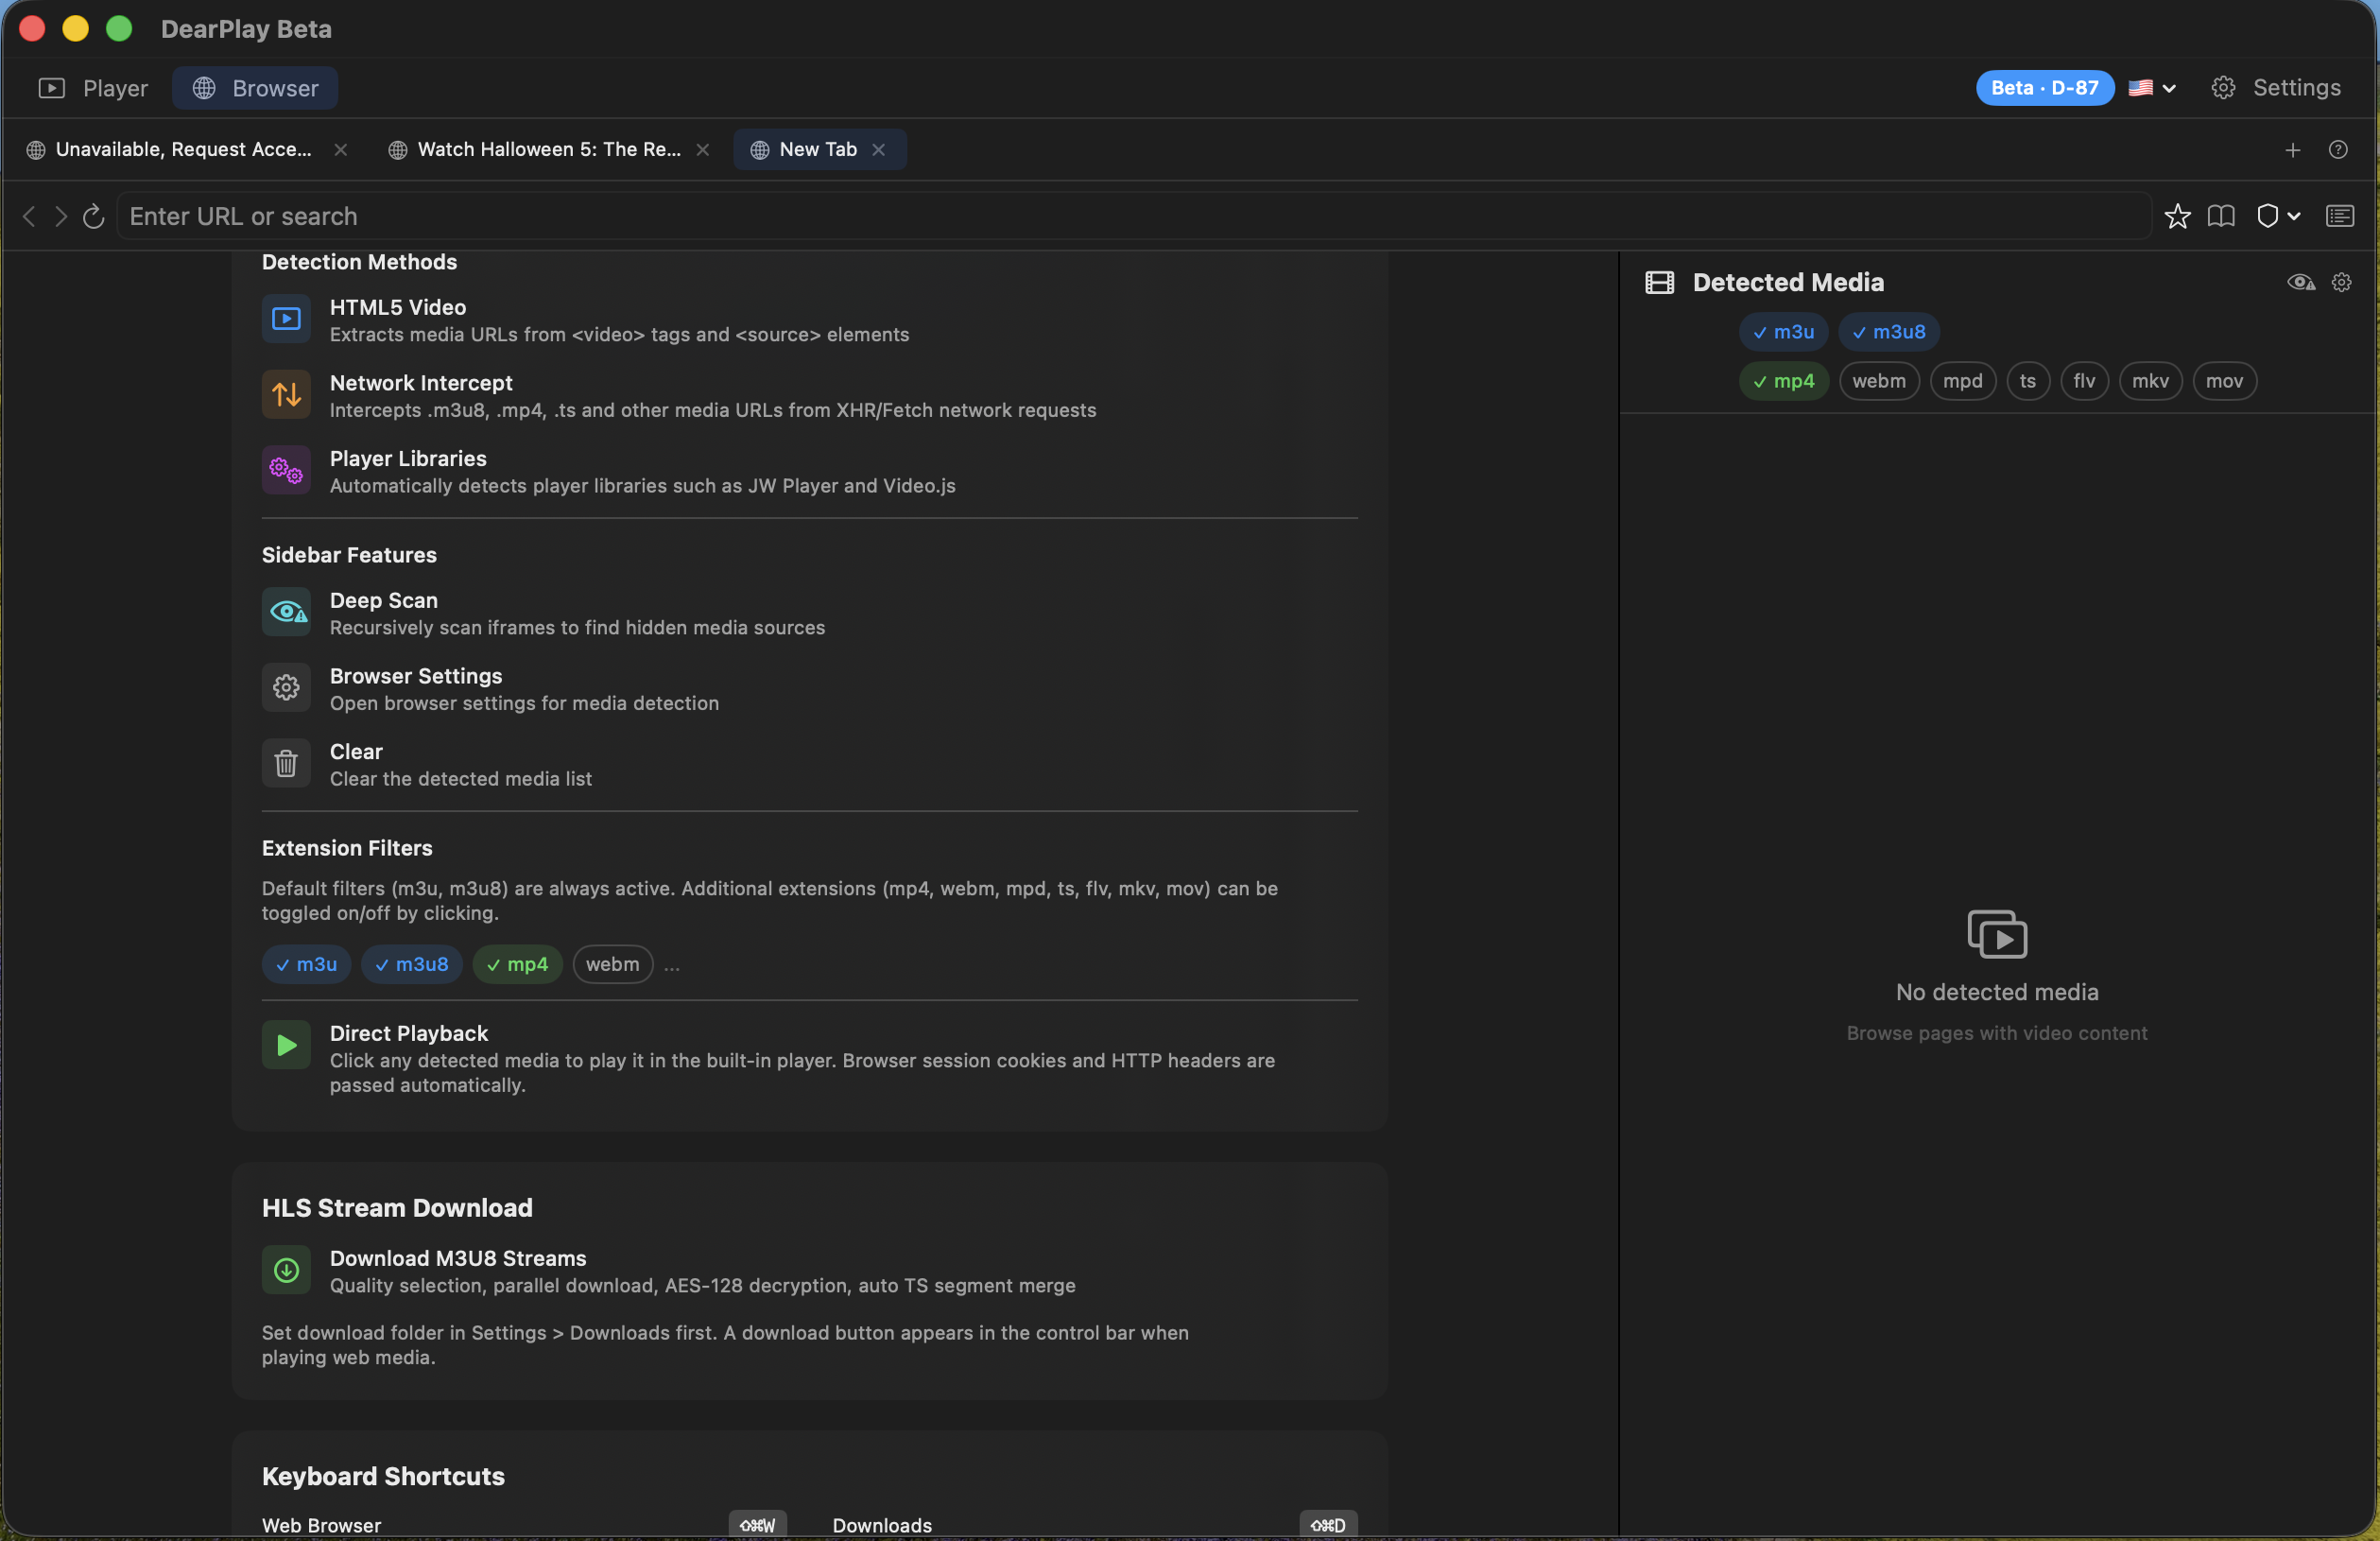Close the New Tab tab

click(878, 149)
